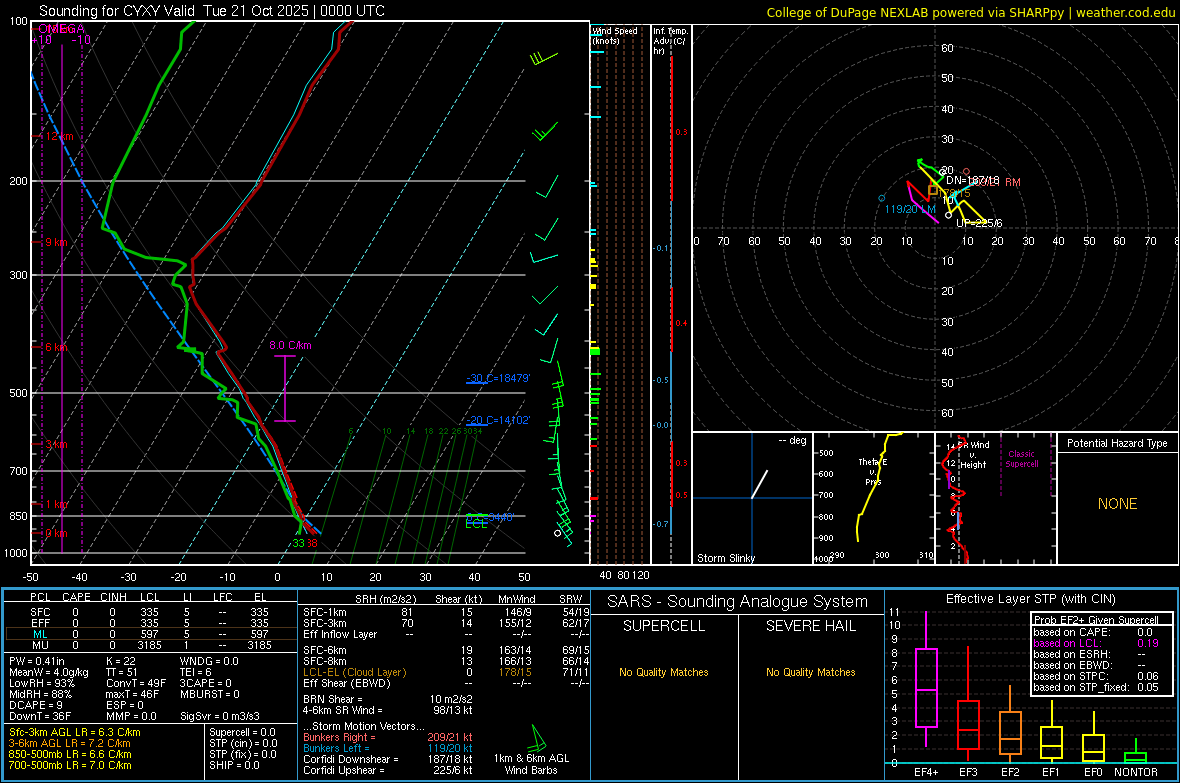Click the SARS Sounding Analogue System title
This screenshot has height=783, width=1180.
coord(737,601)
